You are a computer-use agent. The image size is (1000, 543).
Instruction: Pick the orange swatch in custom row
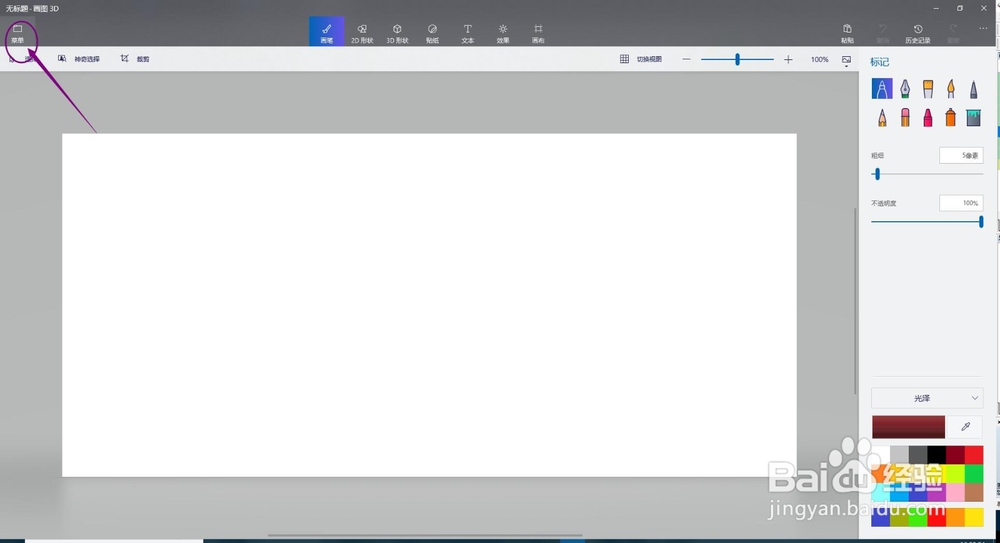coord(955,517)
